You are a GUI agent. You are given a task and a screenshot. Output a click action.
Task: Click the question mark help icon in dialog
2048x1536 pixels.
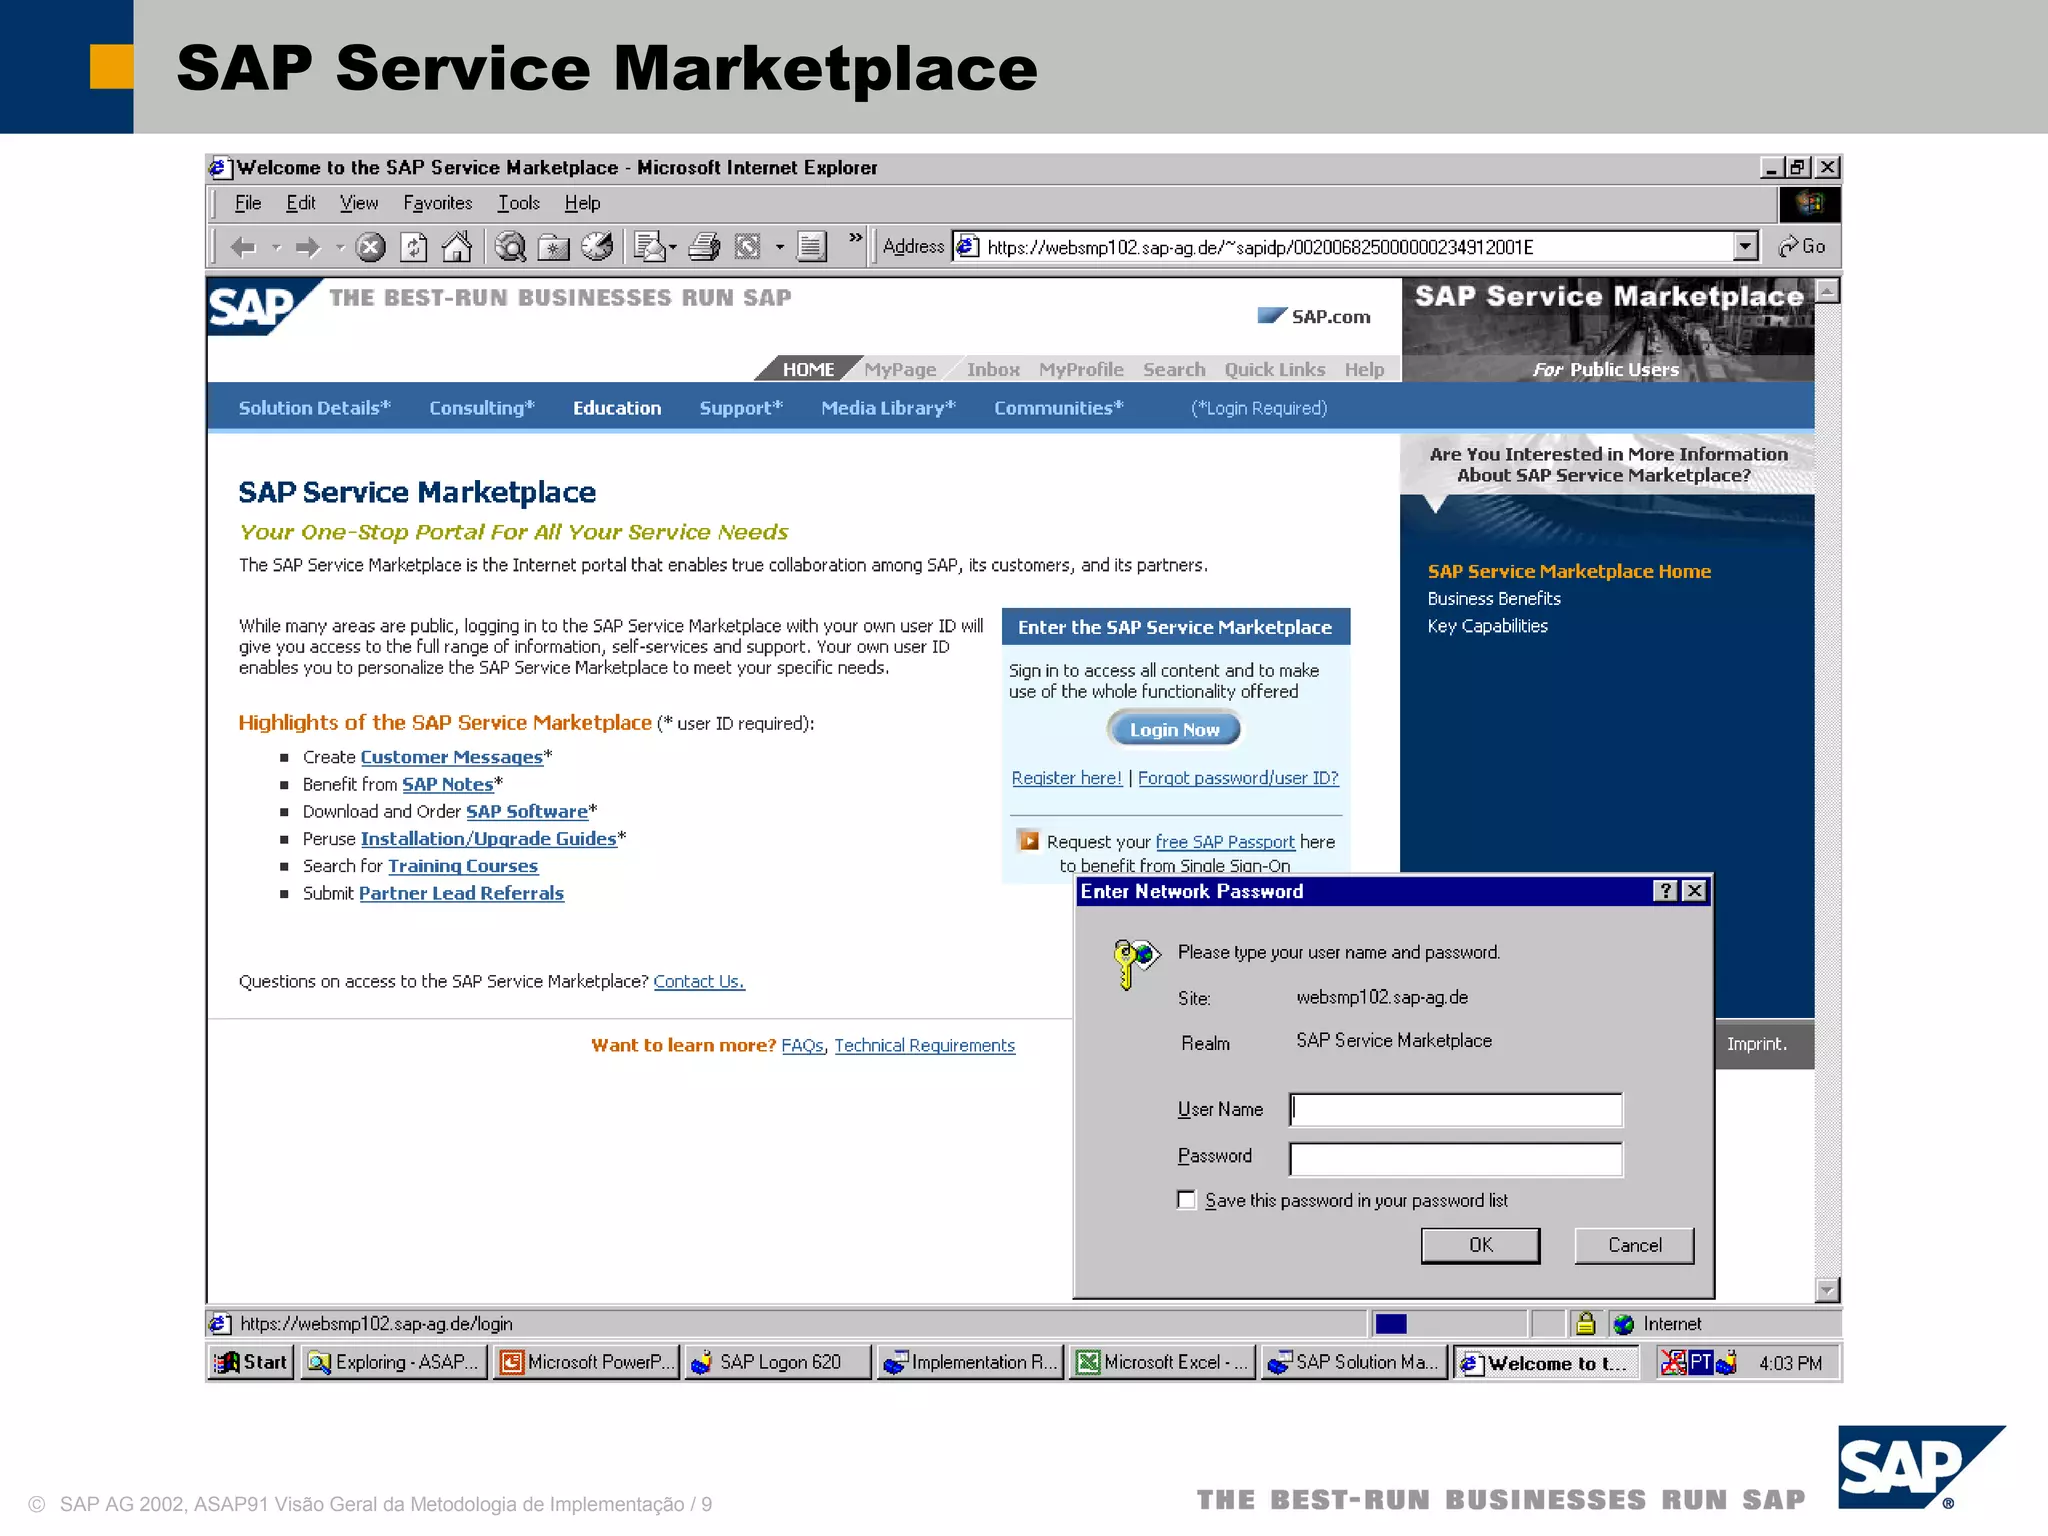coord(1665,891)
